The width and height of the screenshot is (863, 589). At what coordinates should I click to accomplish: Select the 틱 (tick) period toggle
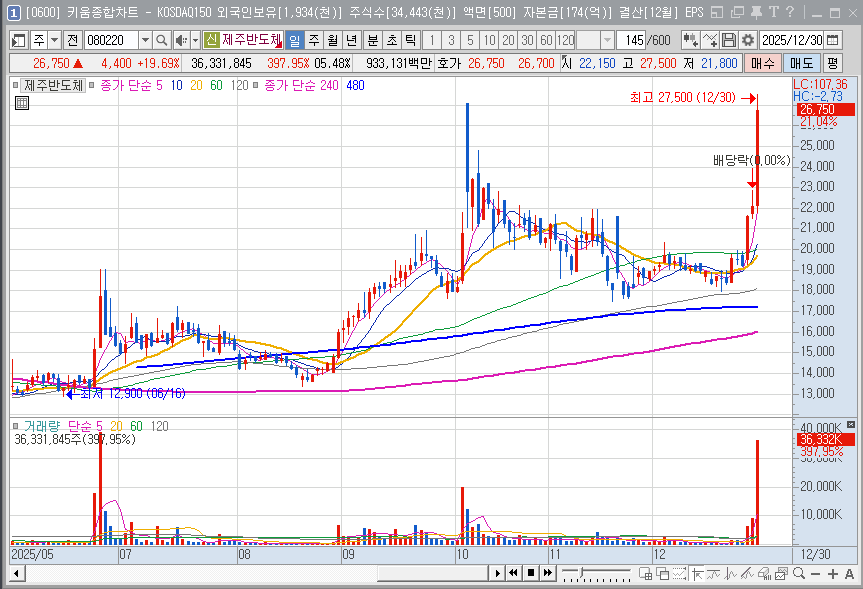[410, 40]
